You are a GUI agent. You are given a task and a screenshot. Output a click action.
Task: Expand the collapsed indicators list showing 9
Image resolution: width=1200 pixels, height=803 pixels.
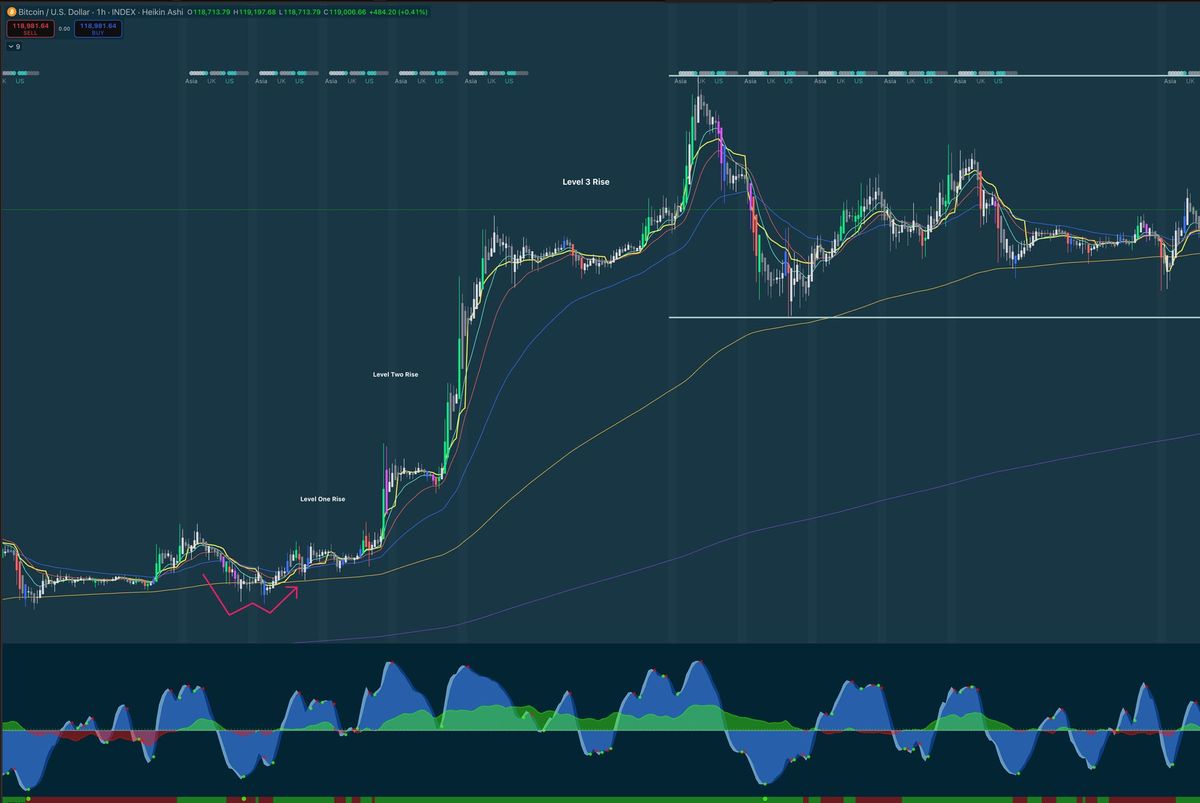pos(13,46)
